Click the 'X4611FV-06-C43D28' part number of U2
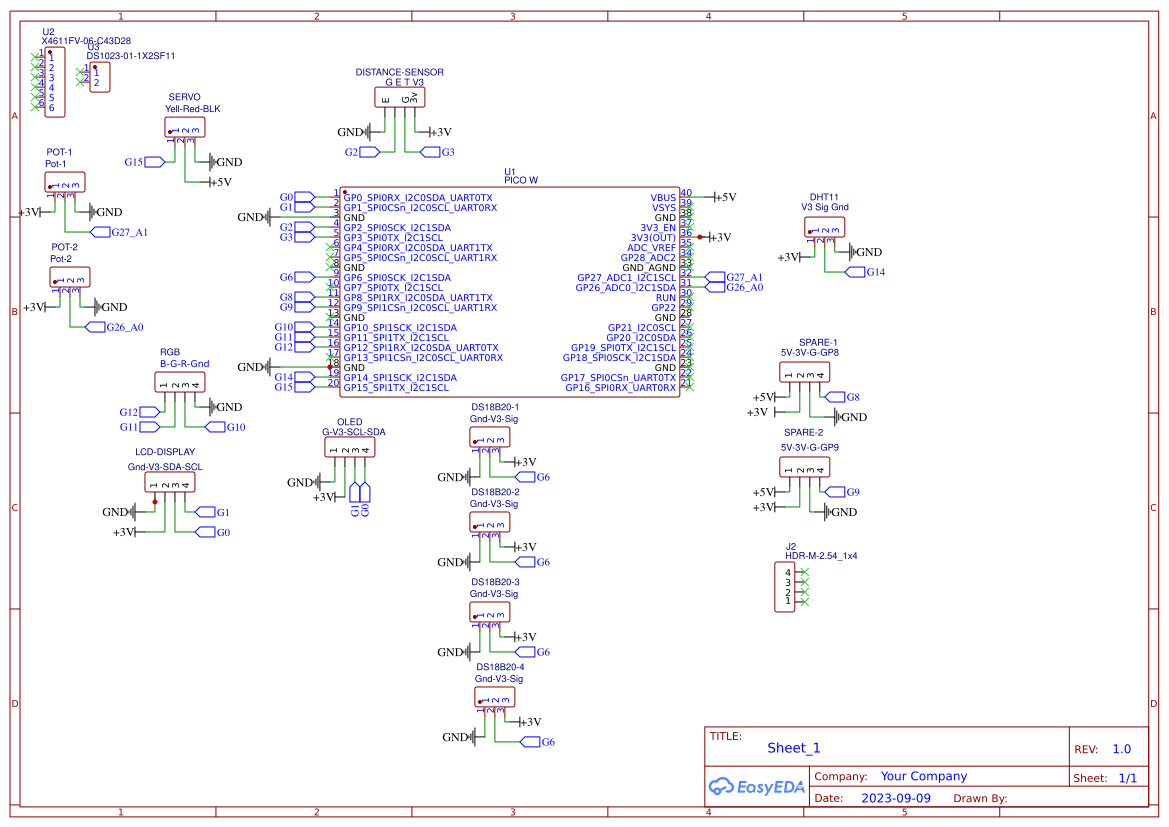Viewport: 1169px width, 827px height. click(x=86, y=41)
